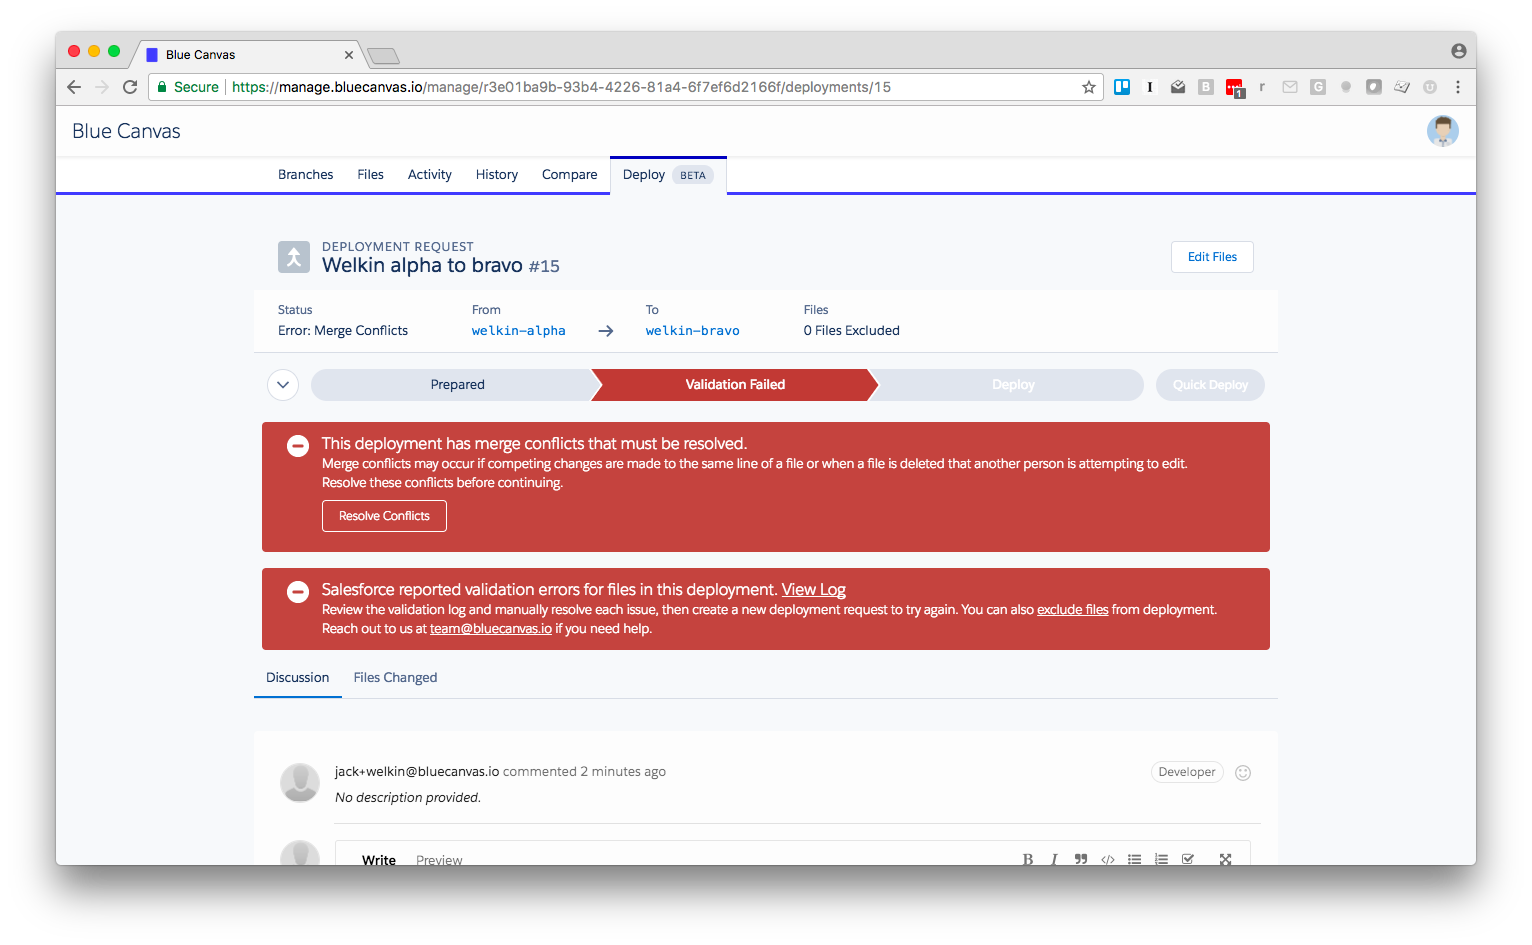Reload the page with refresh icon
This screenshot has width=1532, height=945.
tap(130, 87)
